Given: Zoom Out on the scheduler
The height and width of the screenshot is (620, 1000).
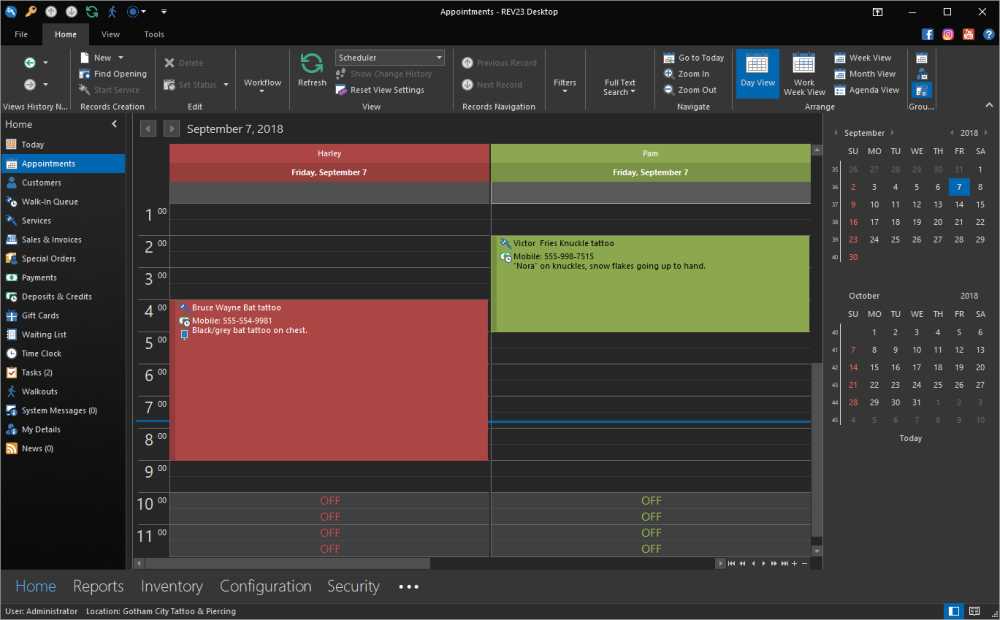Looking at the screenshot, I should [x=690, y=90].
